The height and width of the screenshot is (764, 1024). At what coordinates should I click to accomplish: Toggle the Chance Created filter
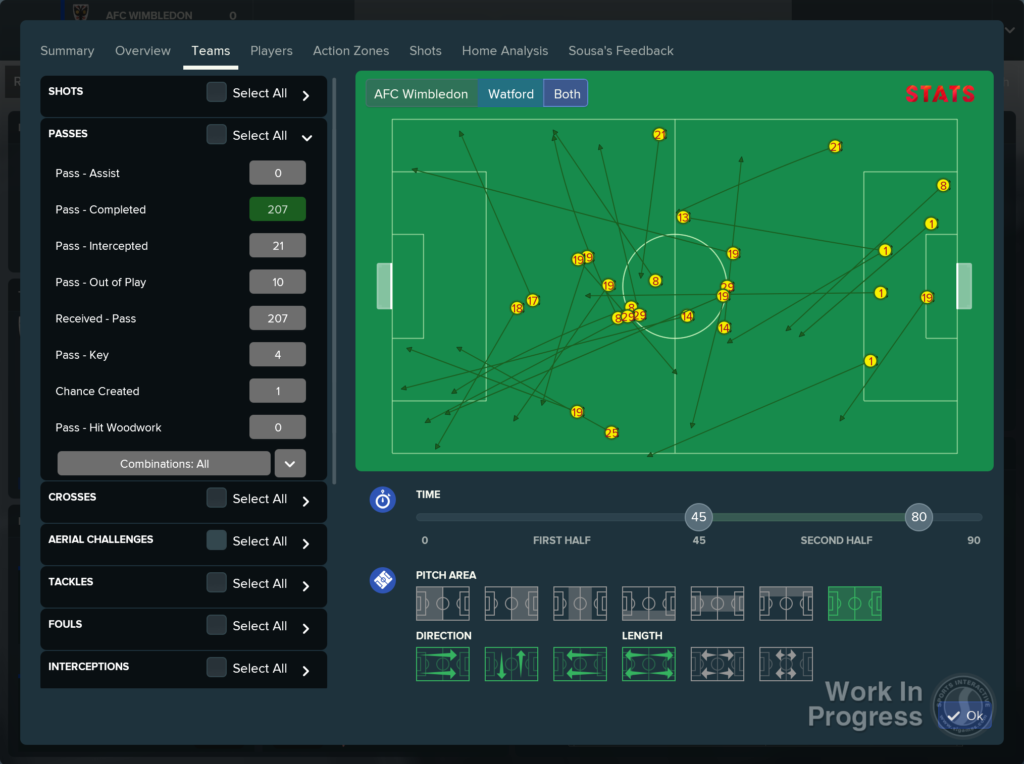coord(278,391)
